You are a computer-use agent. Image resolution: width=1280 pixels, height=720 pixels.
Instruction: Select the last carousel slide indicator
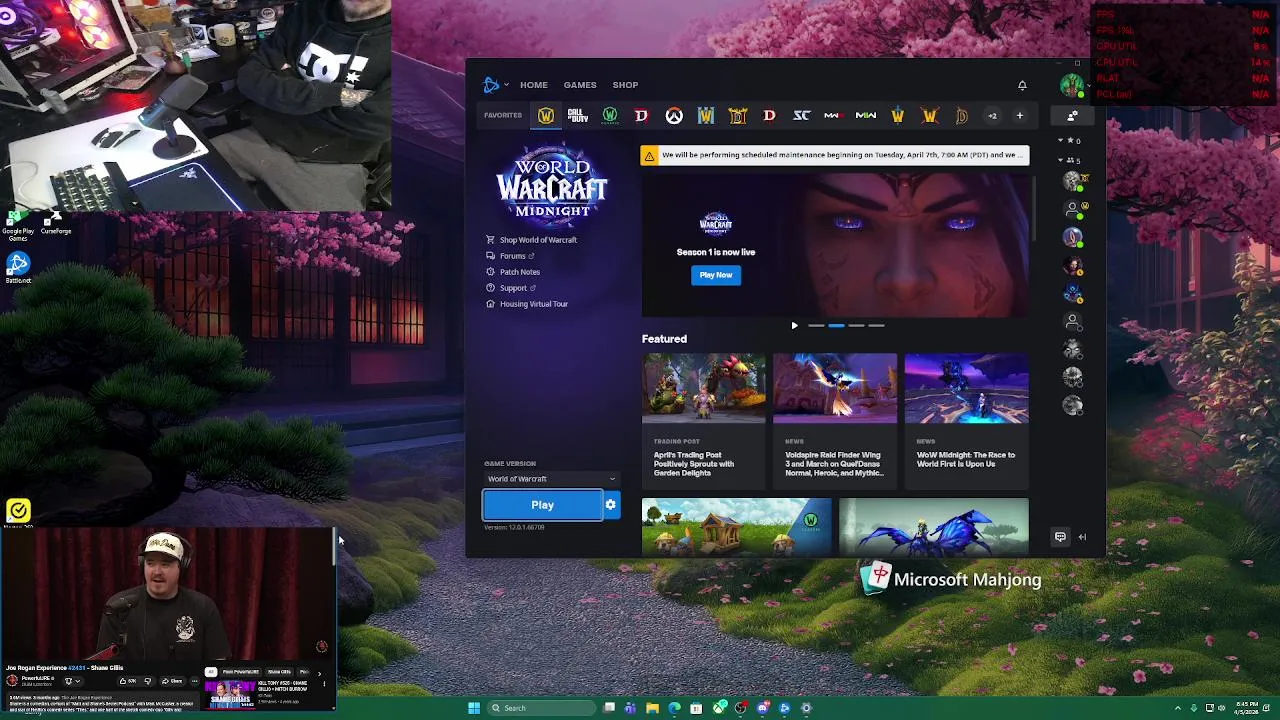click(x=876, y=326)
